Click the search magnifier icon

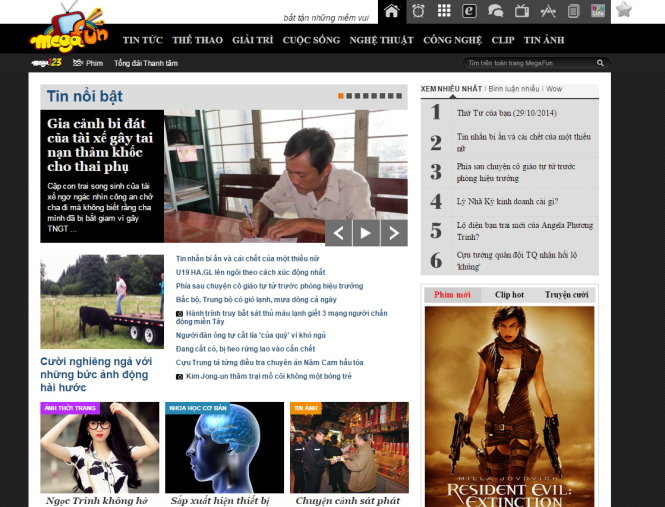pos(600,63)
